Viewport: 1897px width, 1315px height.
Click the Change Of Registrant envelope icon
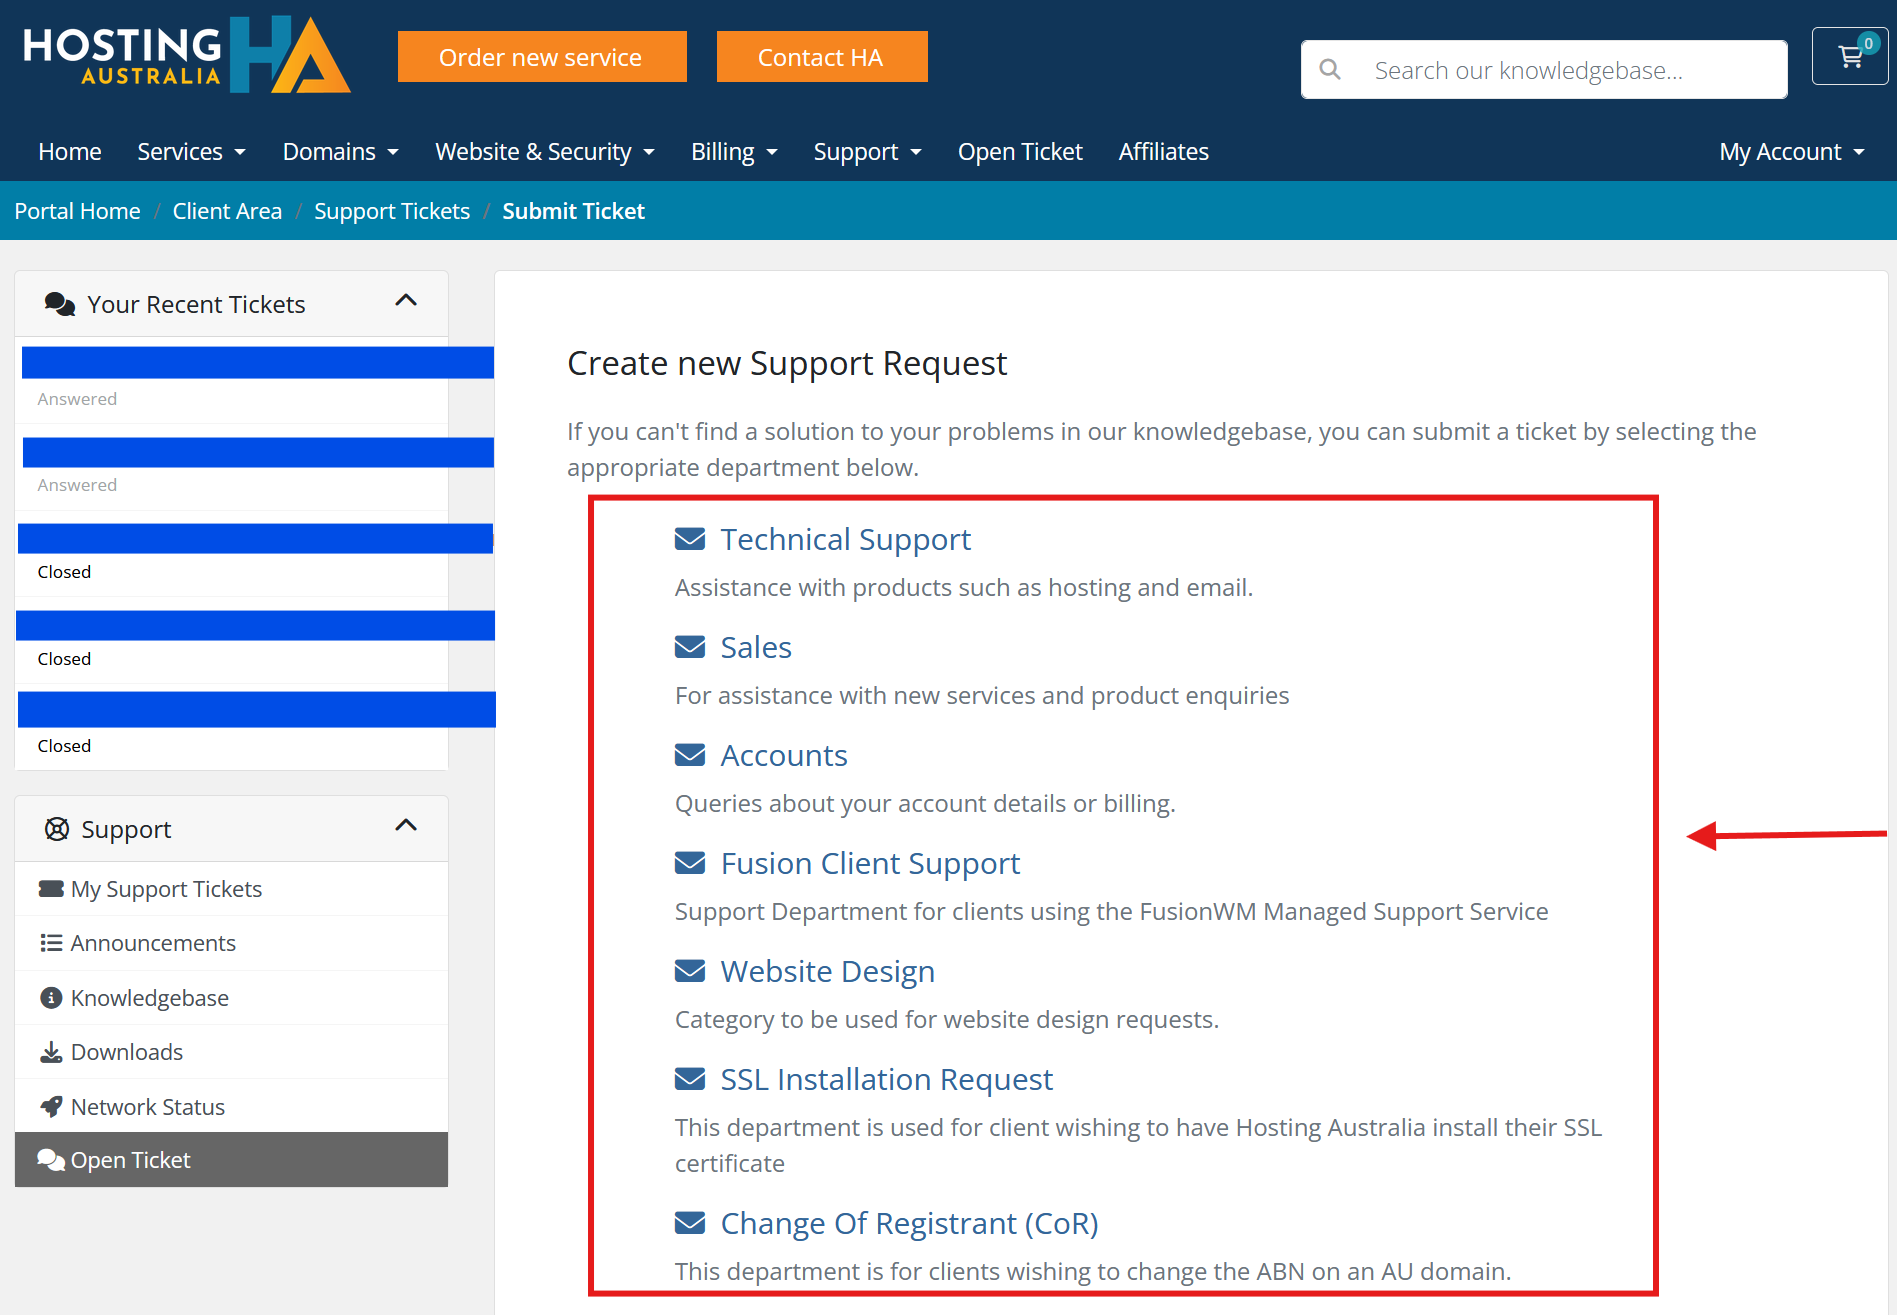(690, 1223)
